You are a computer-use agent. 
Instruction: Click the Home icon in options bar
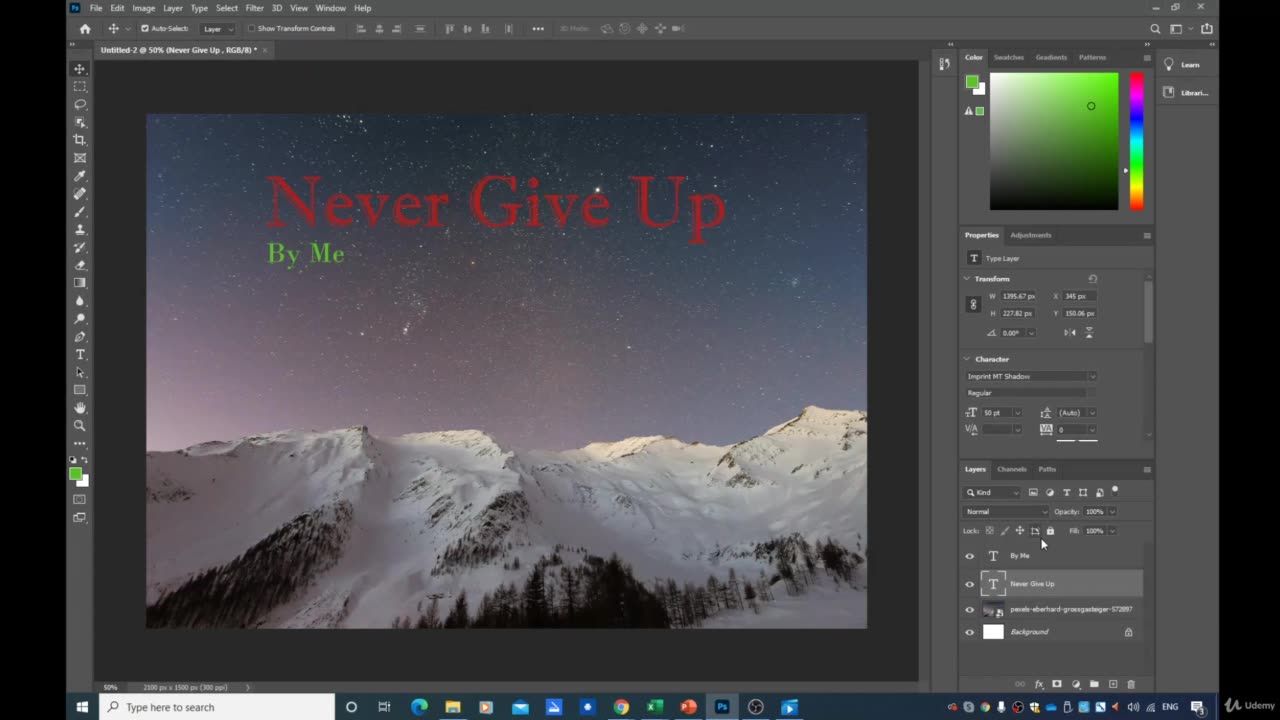(85, 29)
